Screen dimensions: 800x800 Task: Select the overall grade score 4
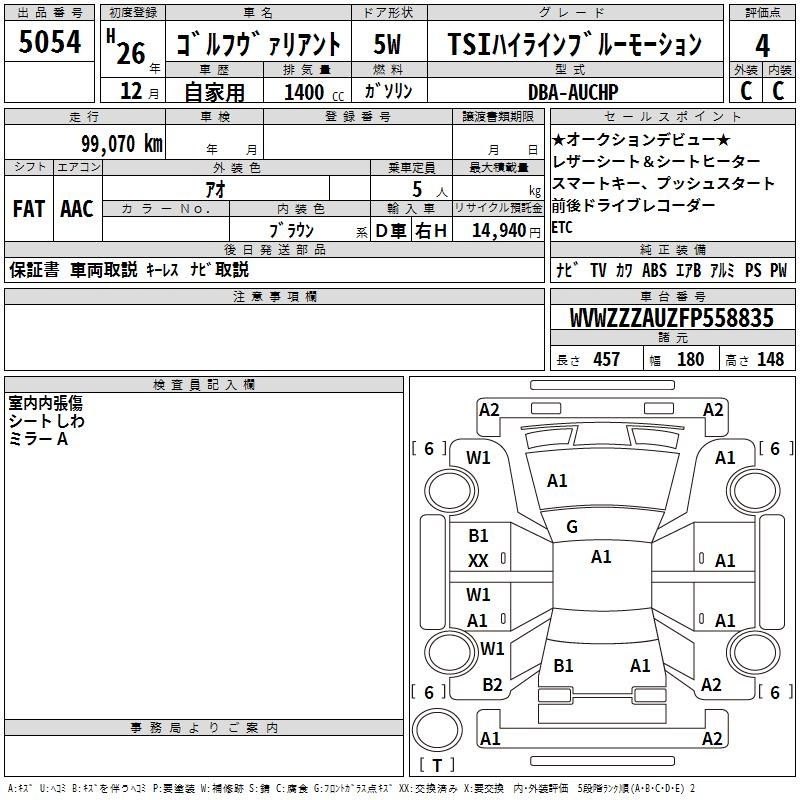tap(763, 44)
